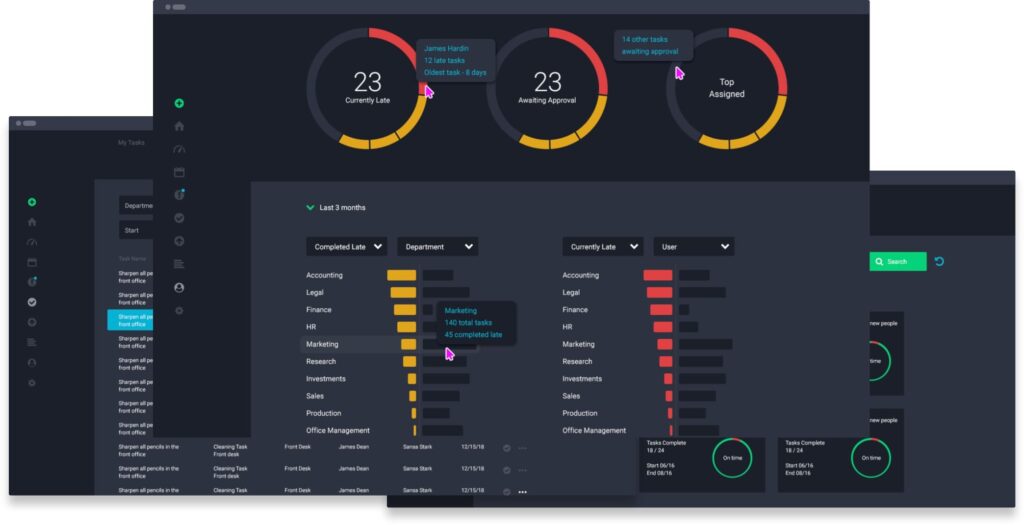This screenshot has height=525, width=1024.
Task: Open the dashboard gauge icon in front sidebar
Action: click(179, 149)
